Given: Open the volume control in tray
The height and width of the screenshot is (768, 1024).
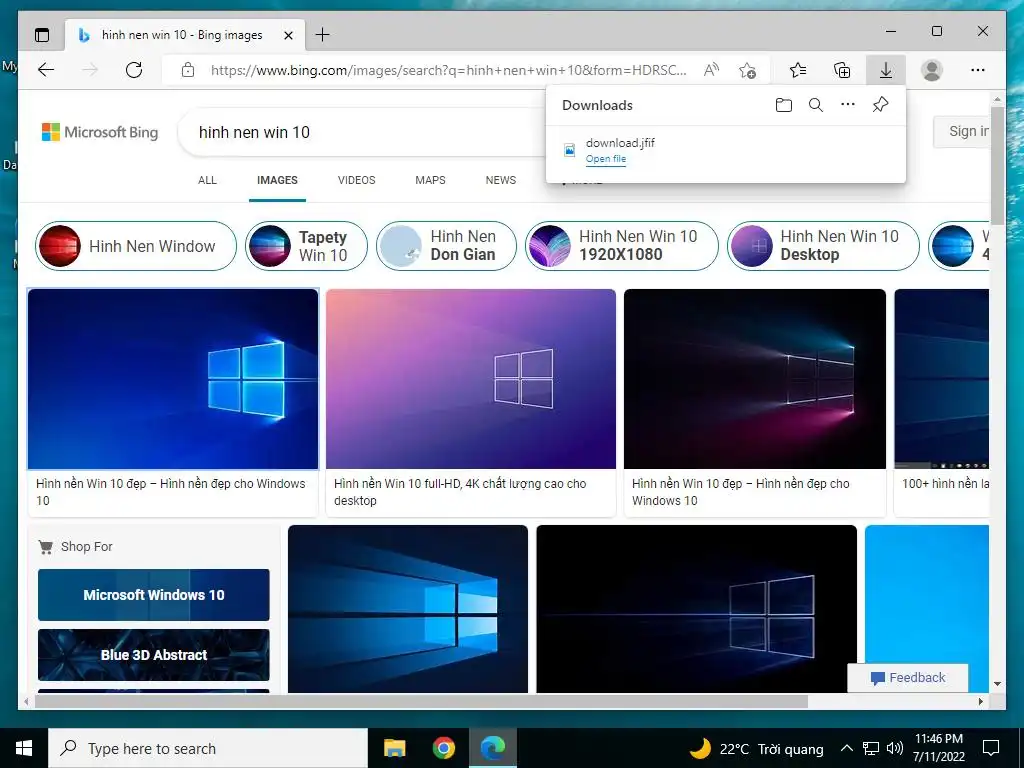Looking at the screenshot, I should tap(895, 748).
